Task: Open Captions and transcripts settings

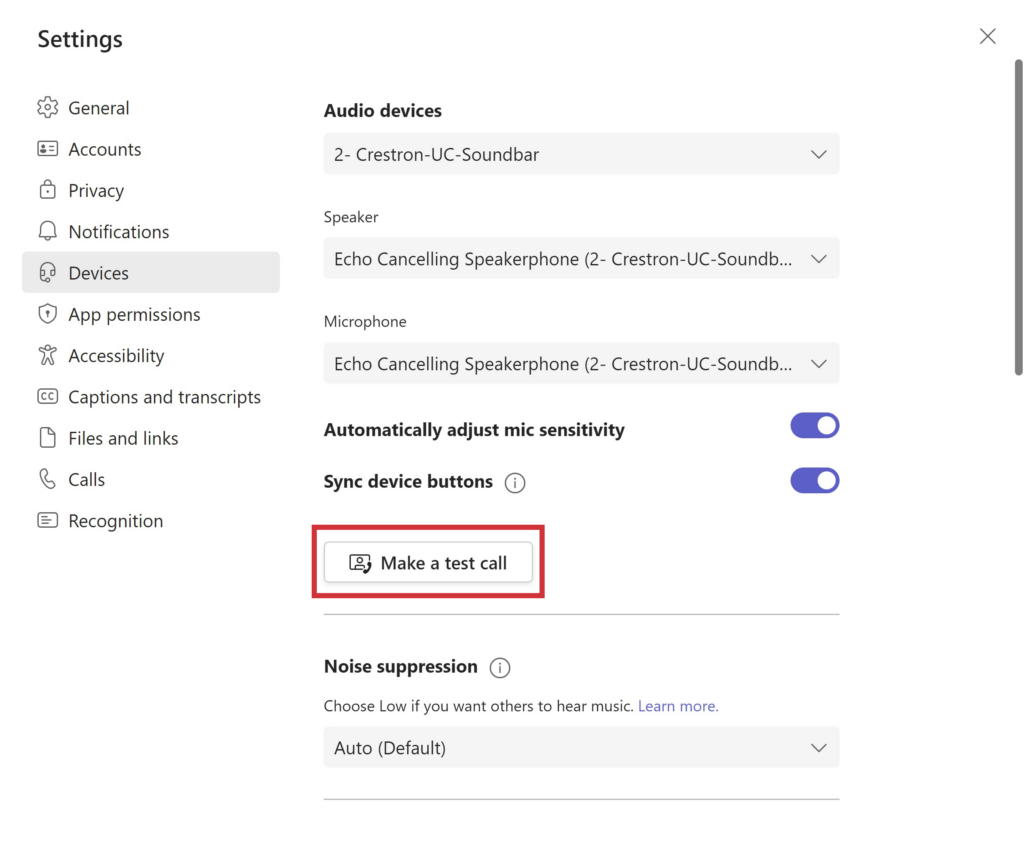Action: pyautogui.click(x=151, y=396)
